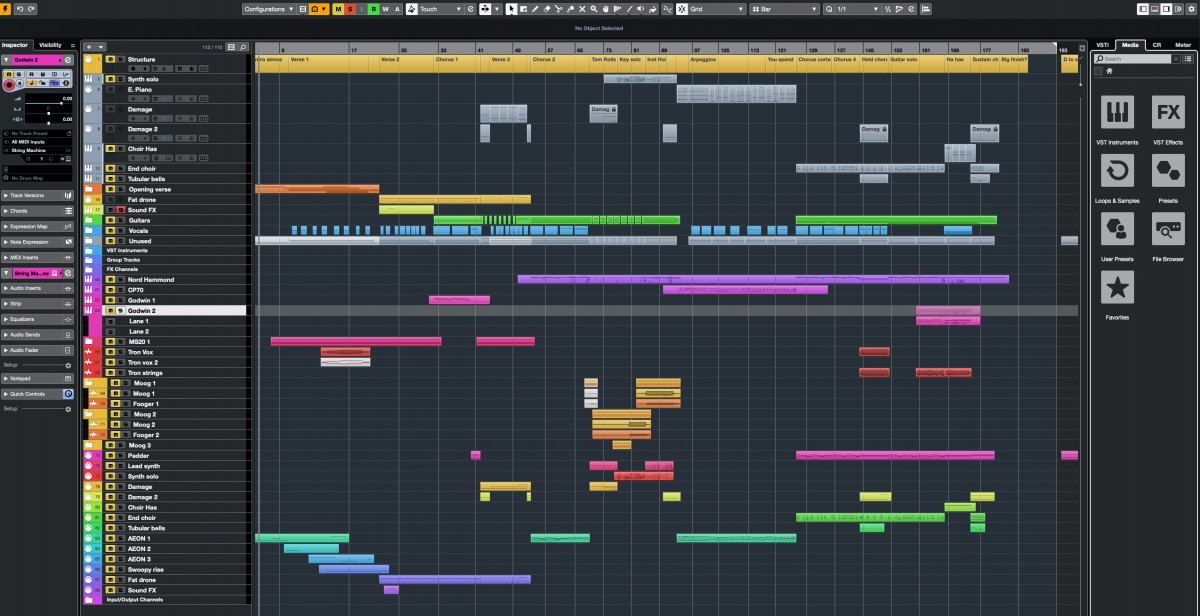Toggle the global Solo (S) state button
The width and height of the screenshot is (1200, 616).
coord(350,9)
